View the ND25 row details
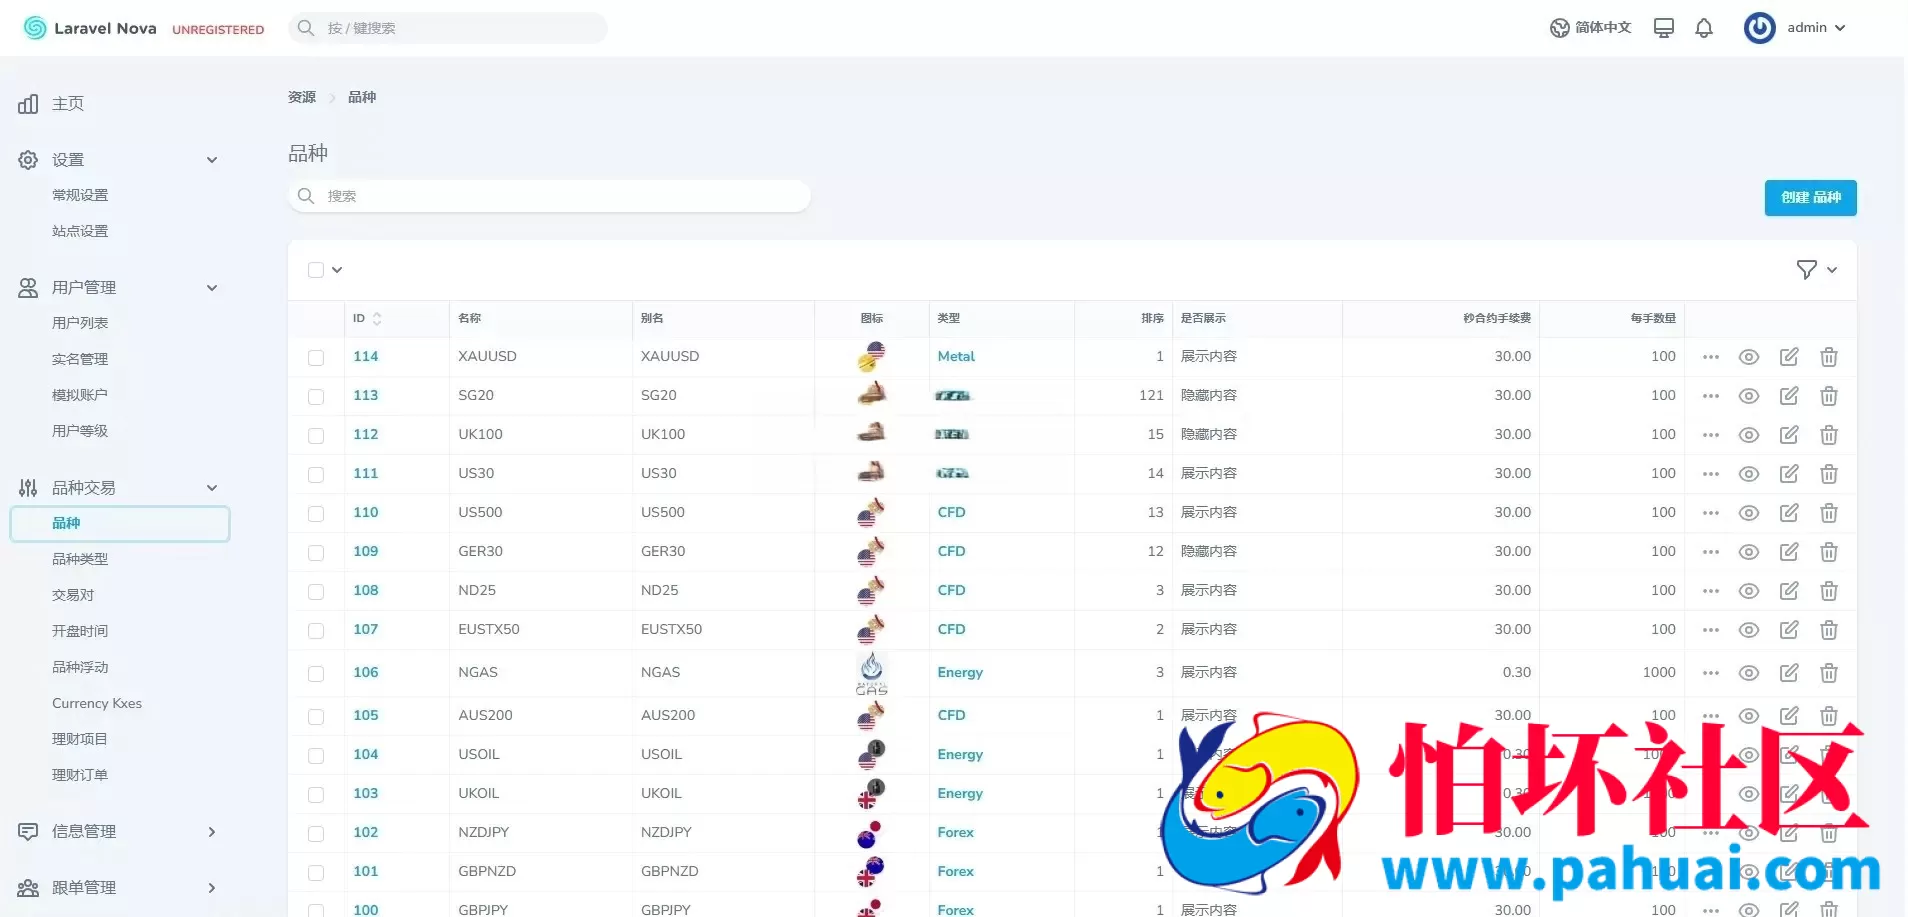This screenshot has width=1908, height=917. point(1749,591)
